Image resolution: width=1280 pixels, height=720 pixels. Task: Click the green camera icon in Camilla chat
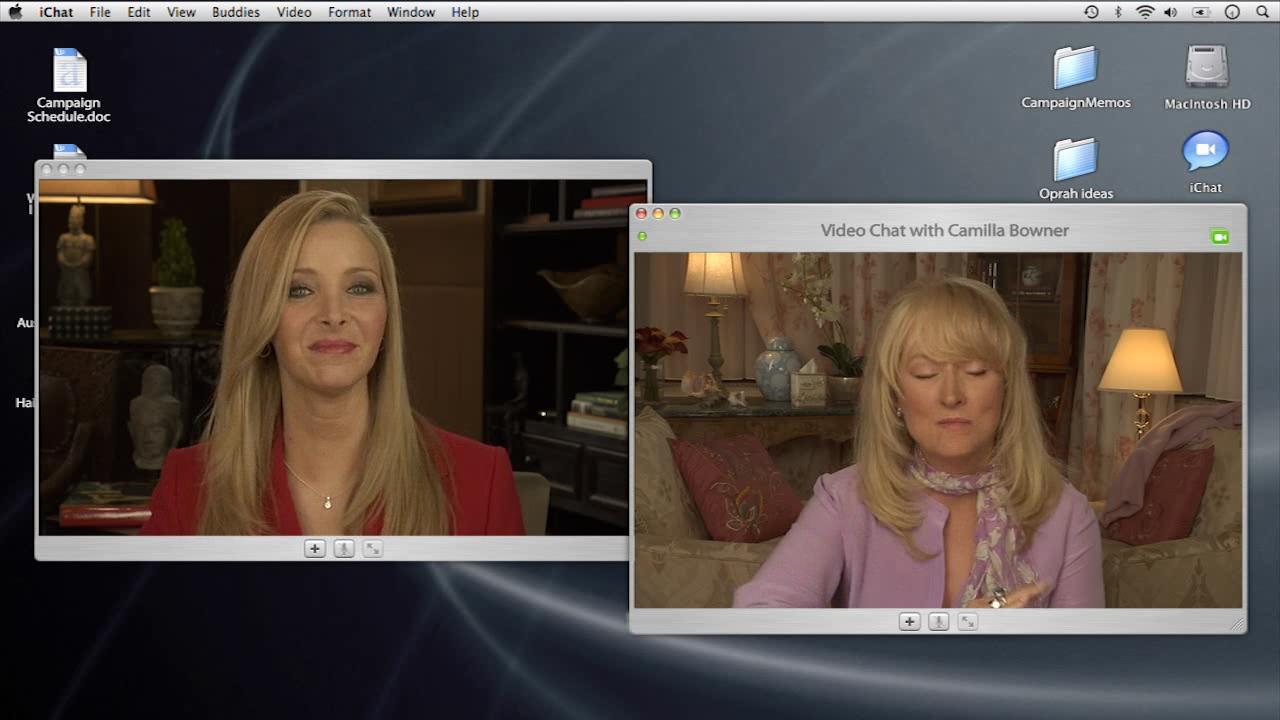click(1219, 237)
